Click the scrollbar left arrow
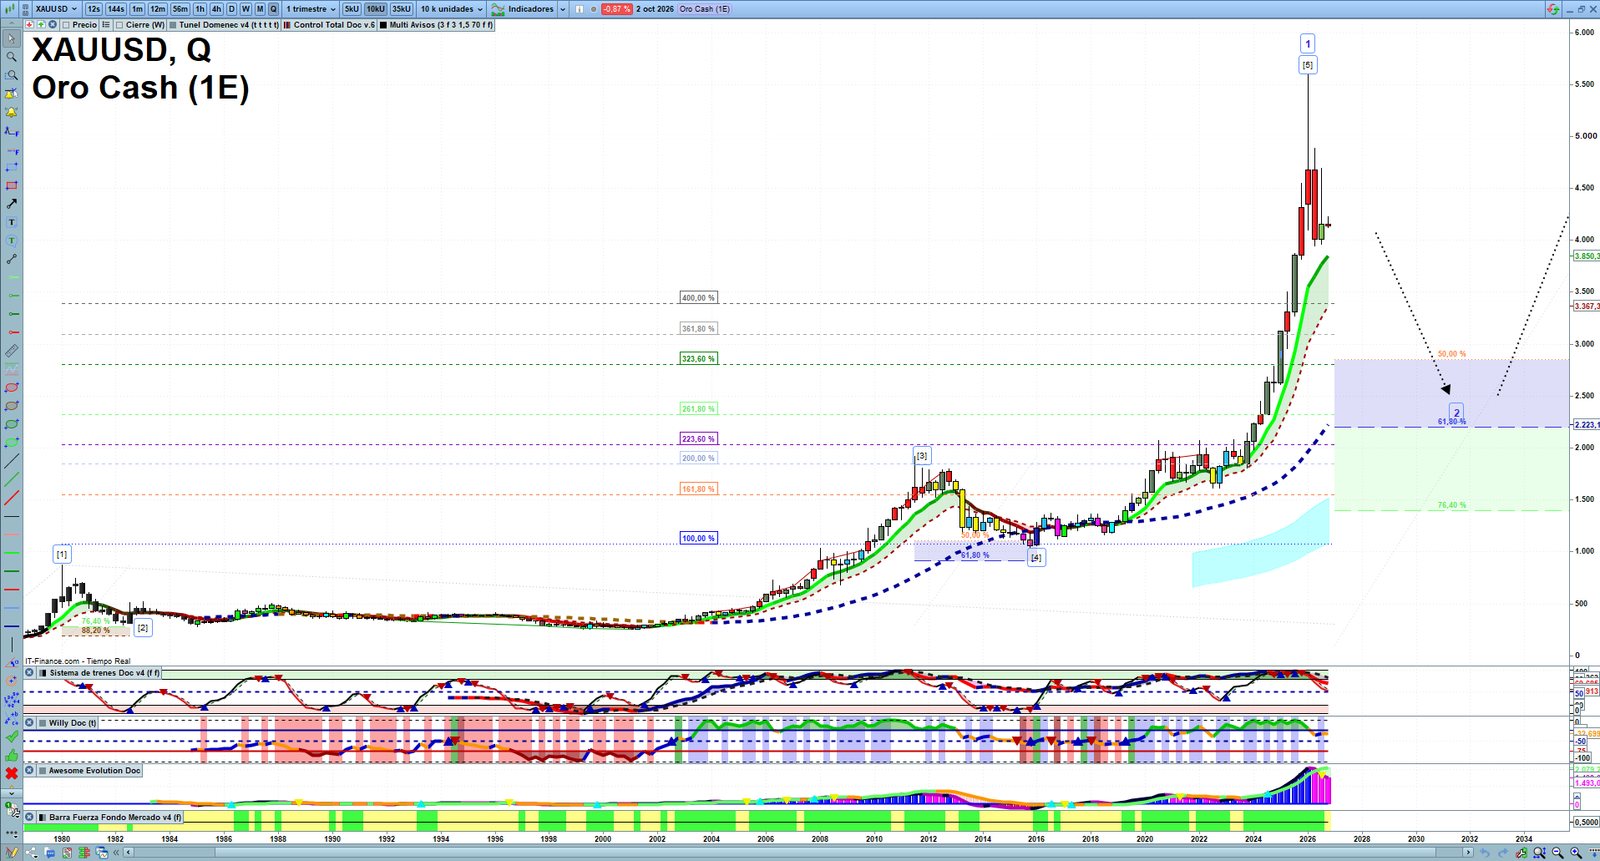The image size is (1600, 861). pos(128,853)
